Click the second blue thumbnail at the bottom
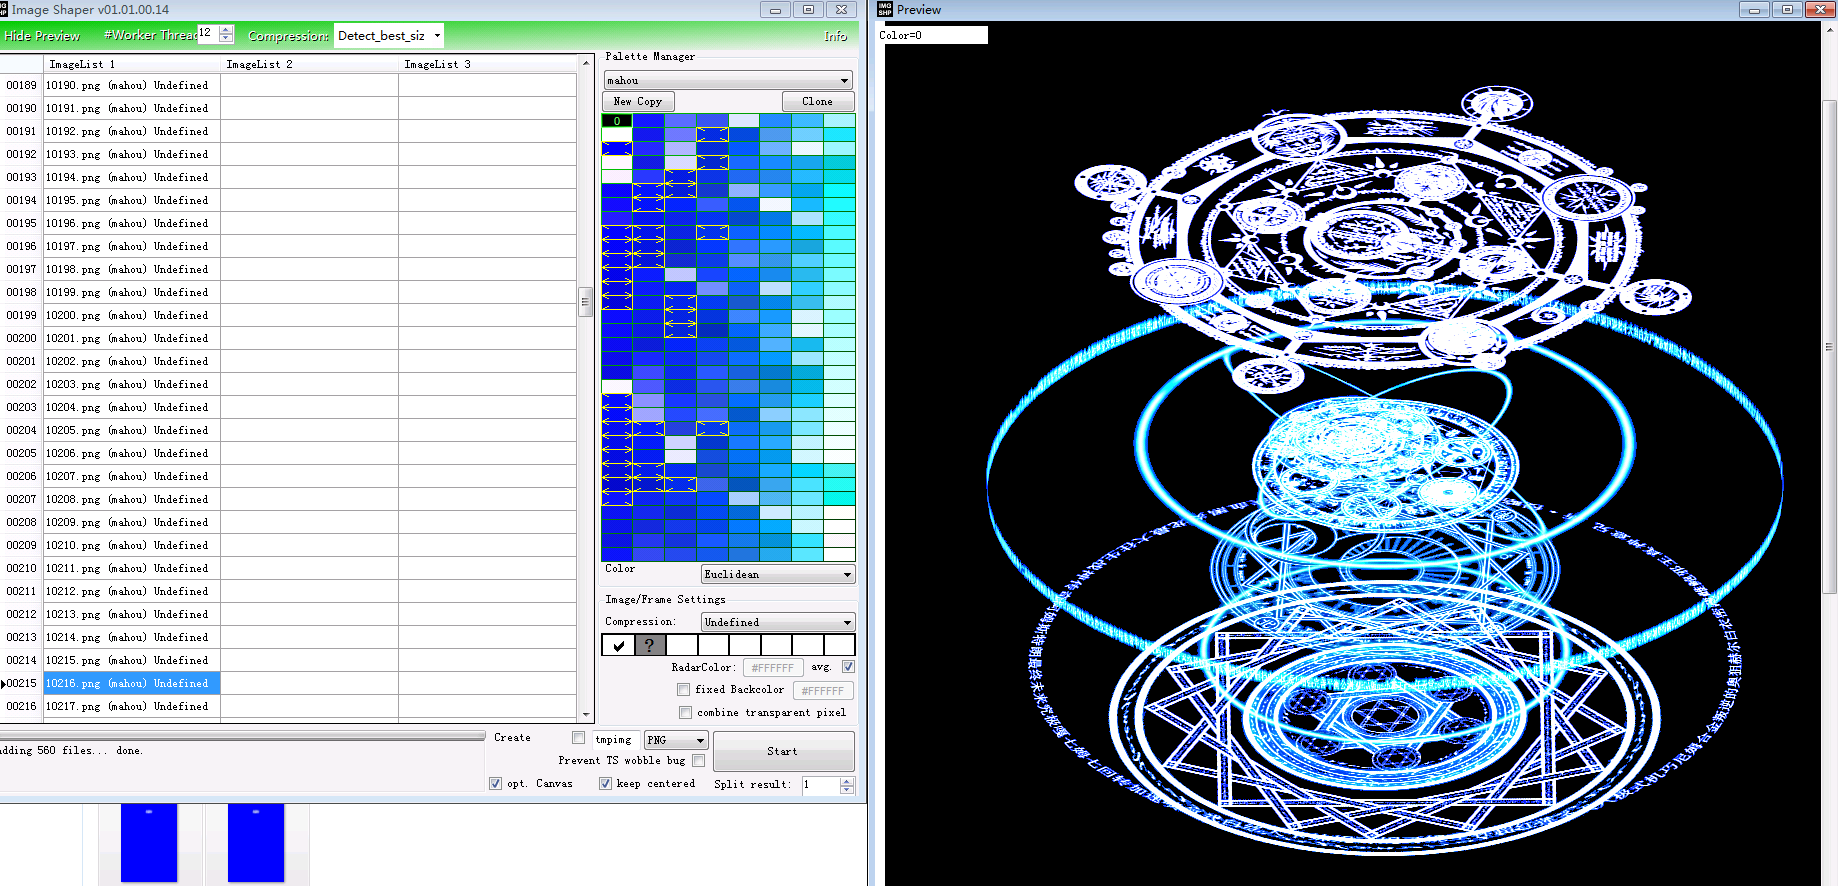The width and height of the screenshot is (1838, 886). 256,843
